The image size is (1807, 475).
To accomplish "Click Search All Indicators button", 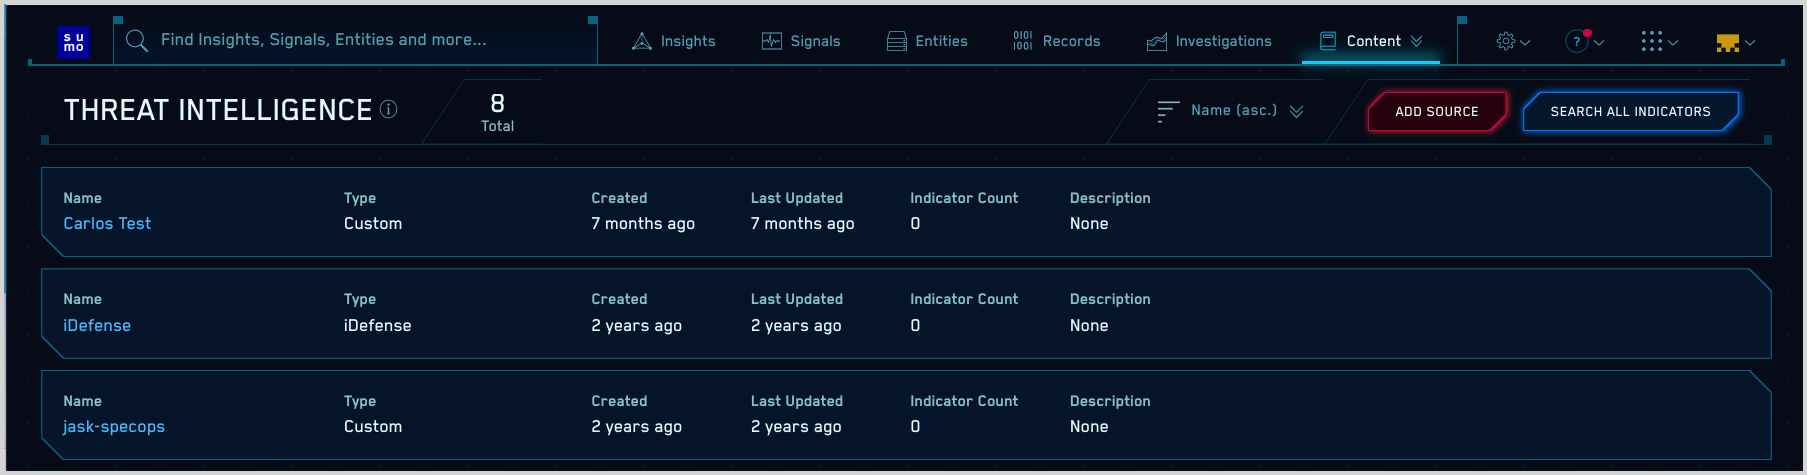I will coord(1630,112).
